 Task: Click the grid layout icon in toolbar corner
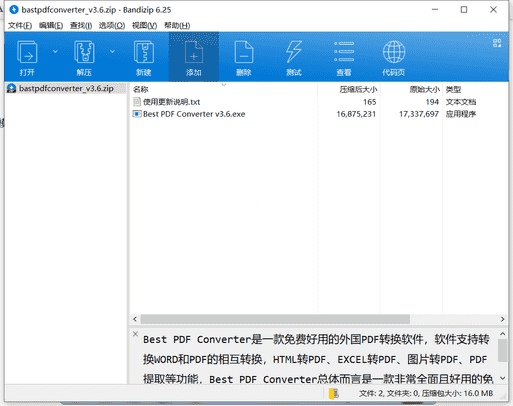497,43
